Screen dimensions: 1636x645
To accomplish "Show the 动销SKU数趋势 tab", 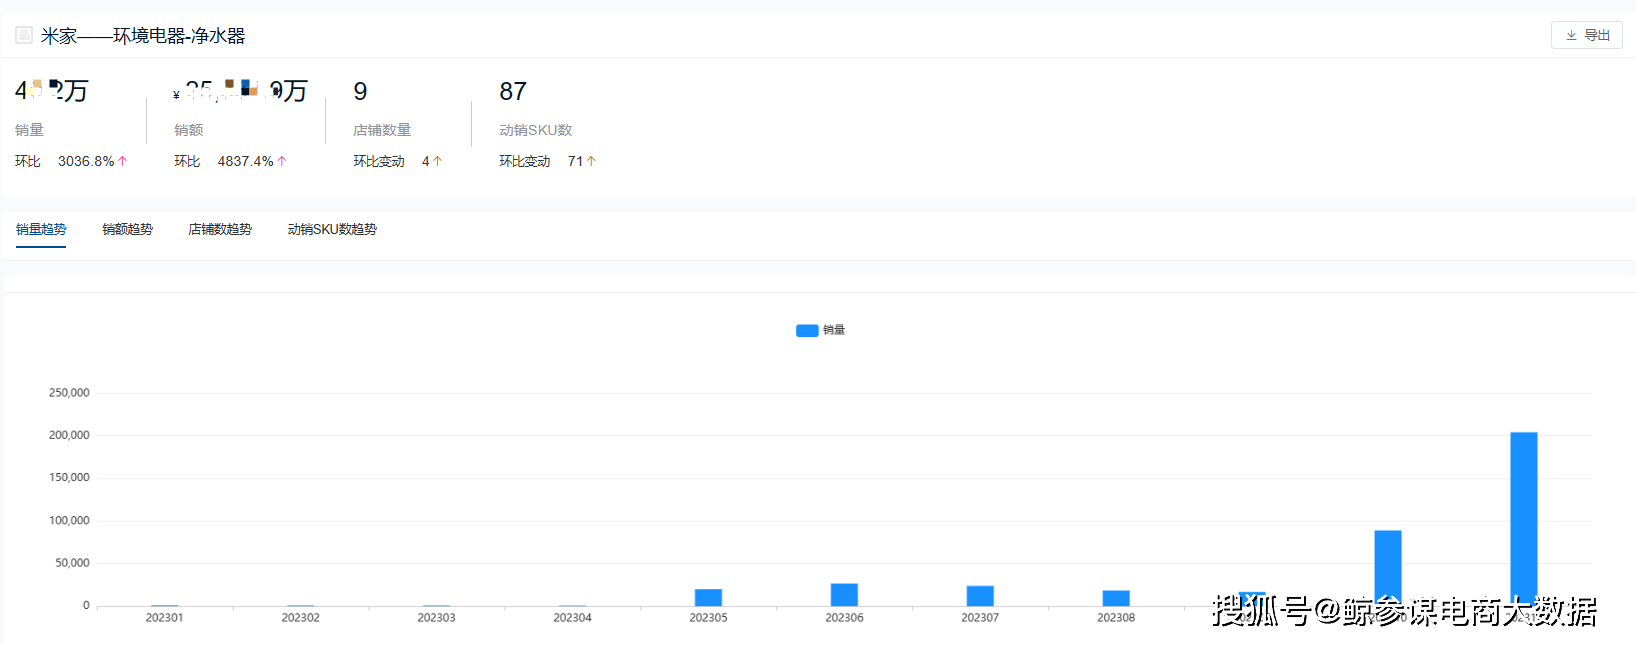I will click(332, 230).
